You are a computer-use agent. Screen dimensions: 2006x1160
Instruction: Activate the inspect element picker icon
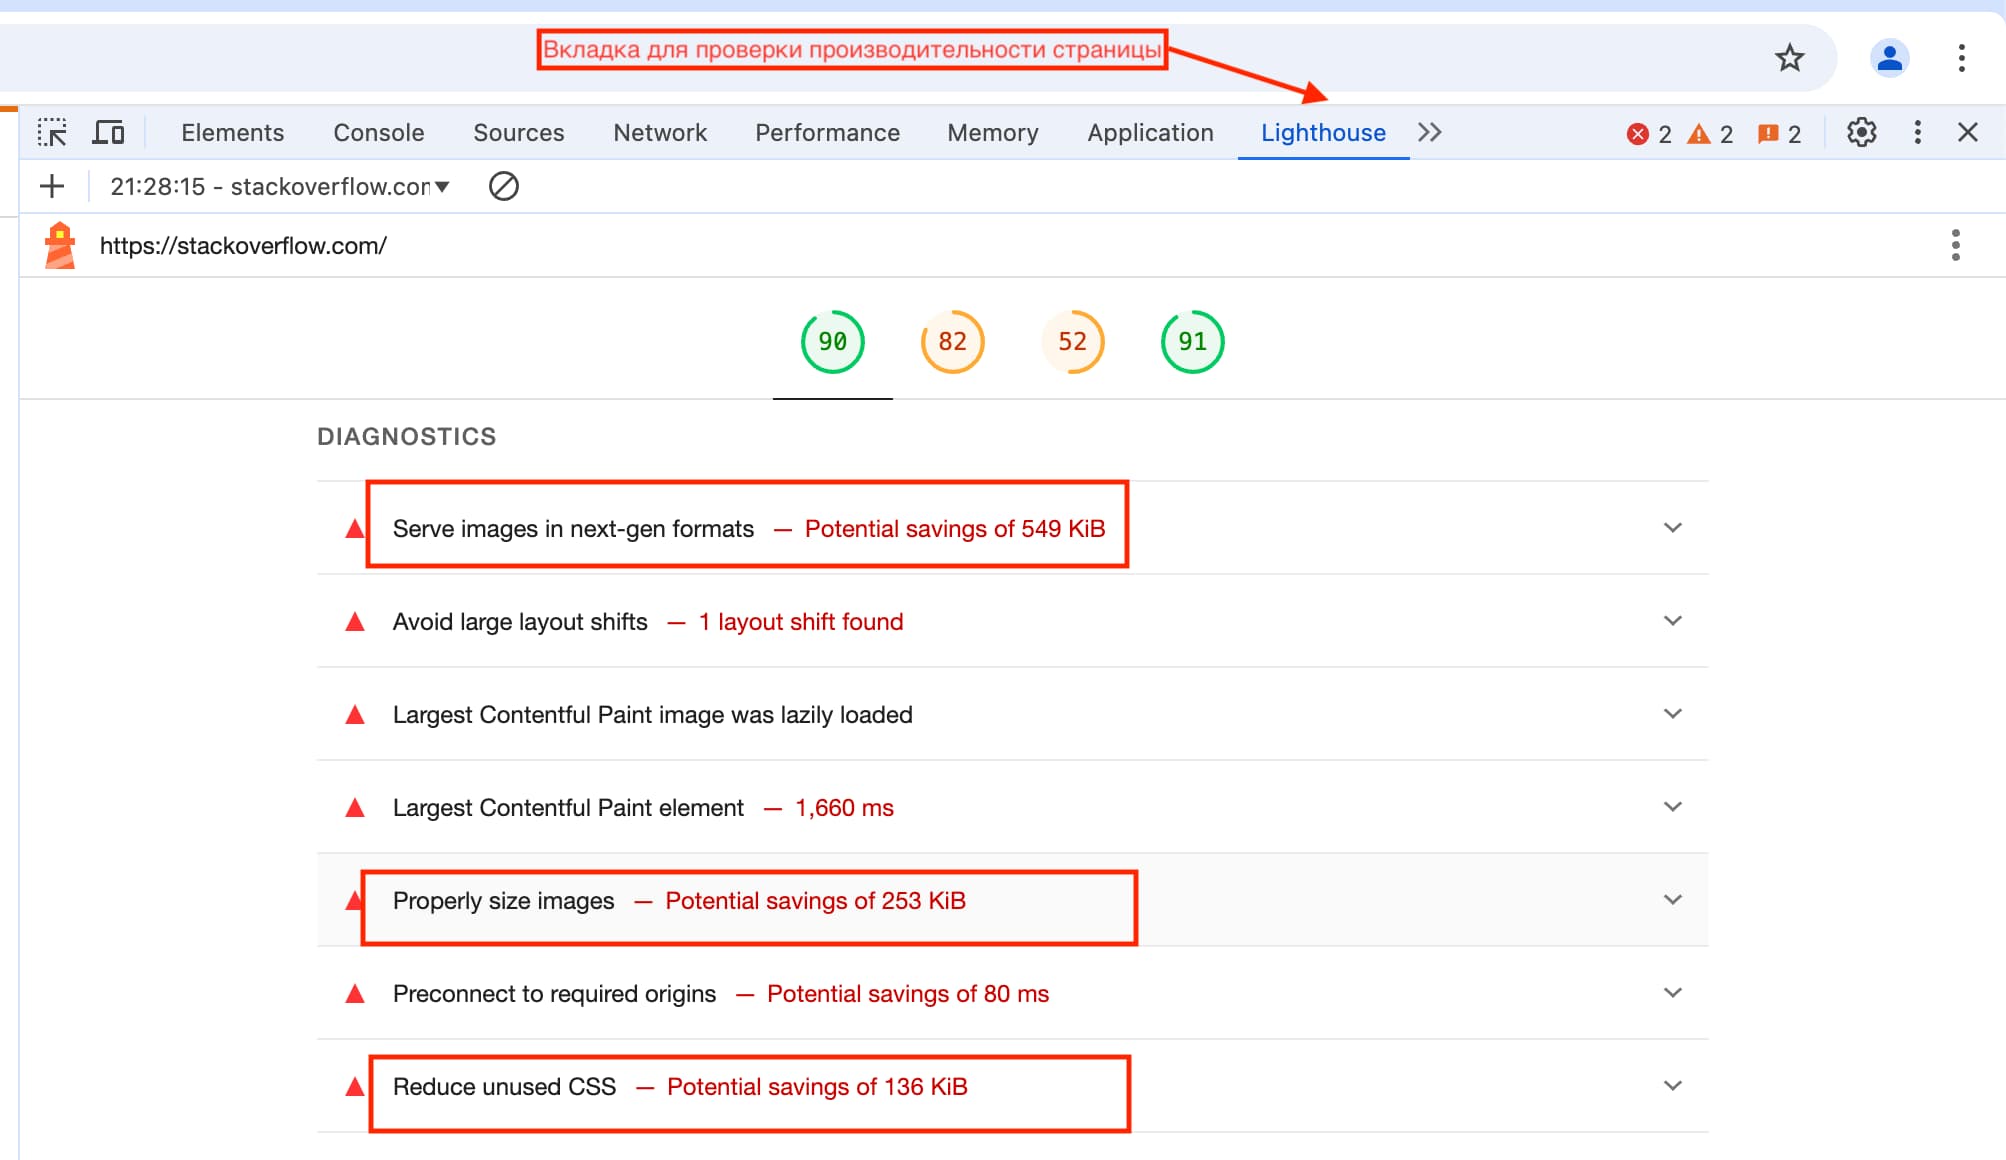click(x=52, y=132)
